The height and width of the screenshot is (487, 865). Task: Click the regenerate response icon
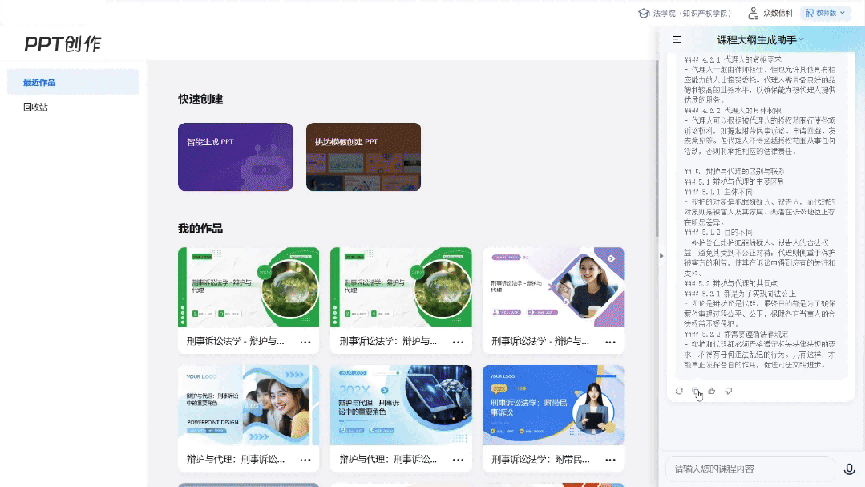[x=679, y=391]
